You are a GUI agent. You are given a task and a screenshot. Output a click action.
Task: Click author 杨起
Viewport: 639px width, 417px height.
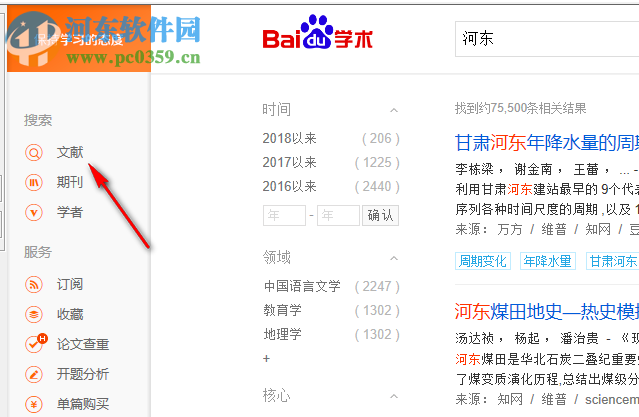[527, 338]
